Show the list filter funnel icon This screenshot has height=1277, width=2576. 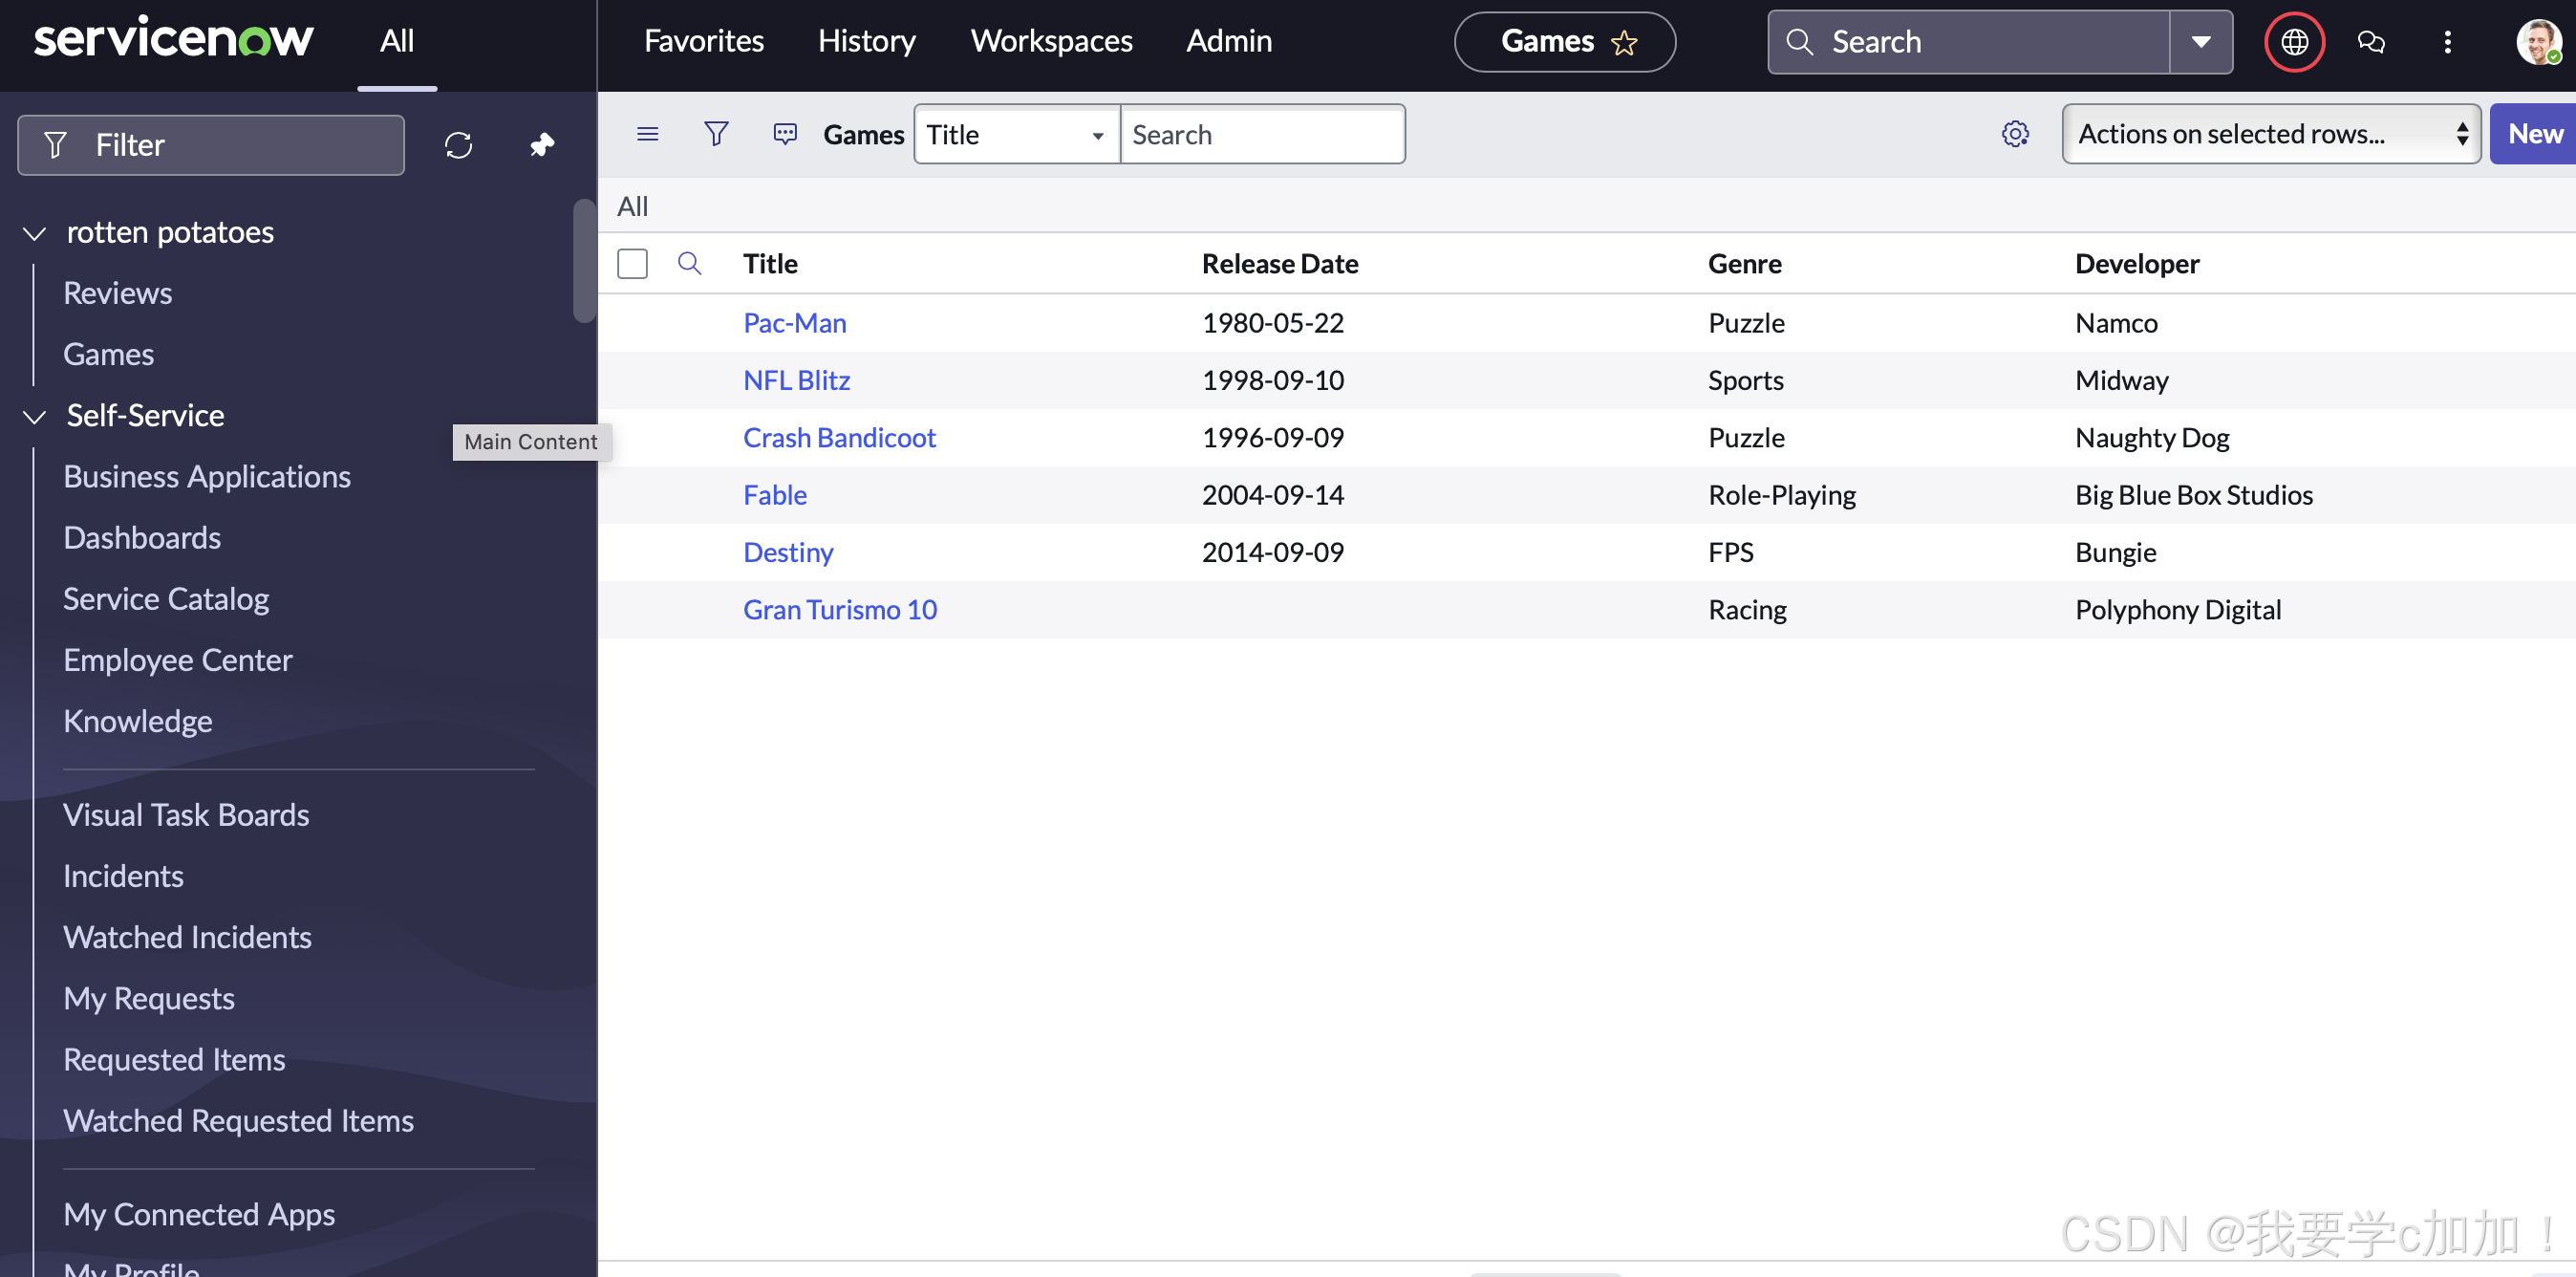click(x=716, y=134)
